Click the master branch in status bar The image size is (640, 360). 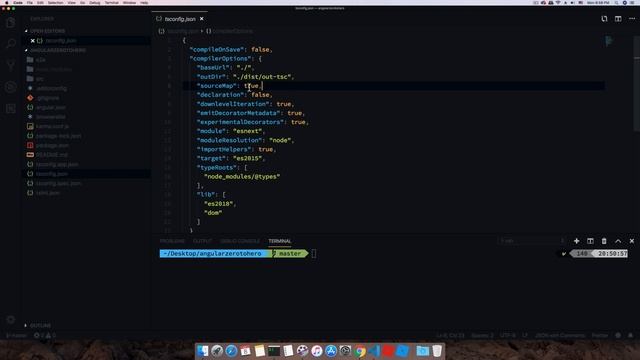[x=16, y=336]
